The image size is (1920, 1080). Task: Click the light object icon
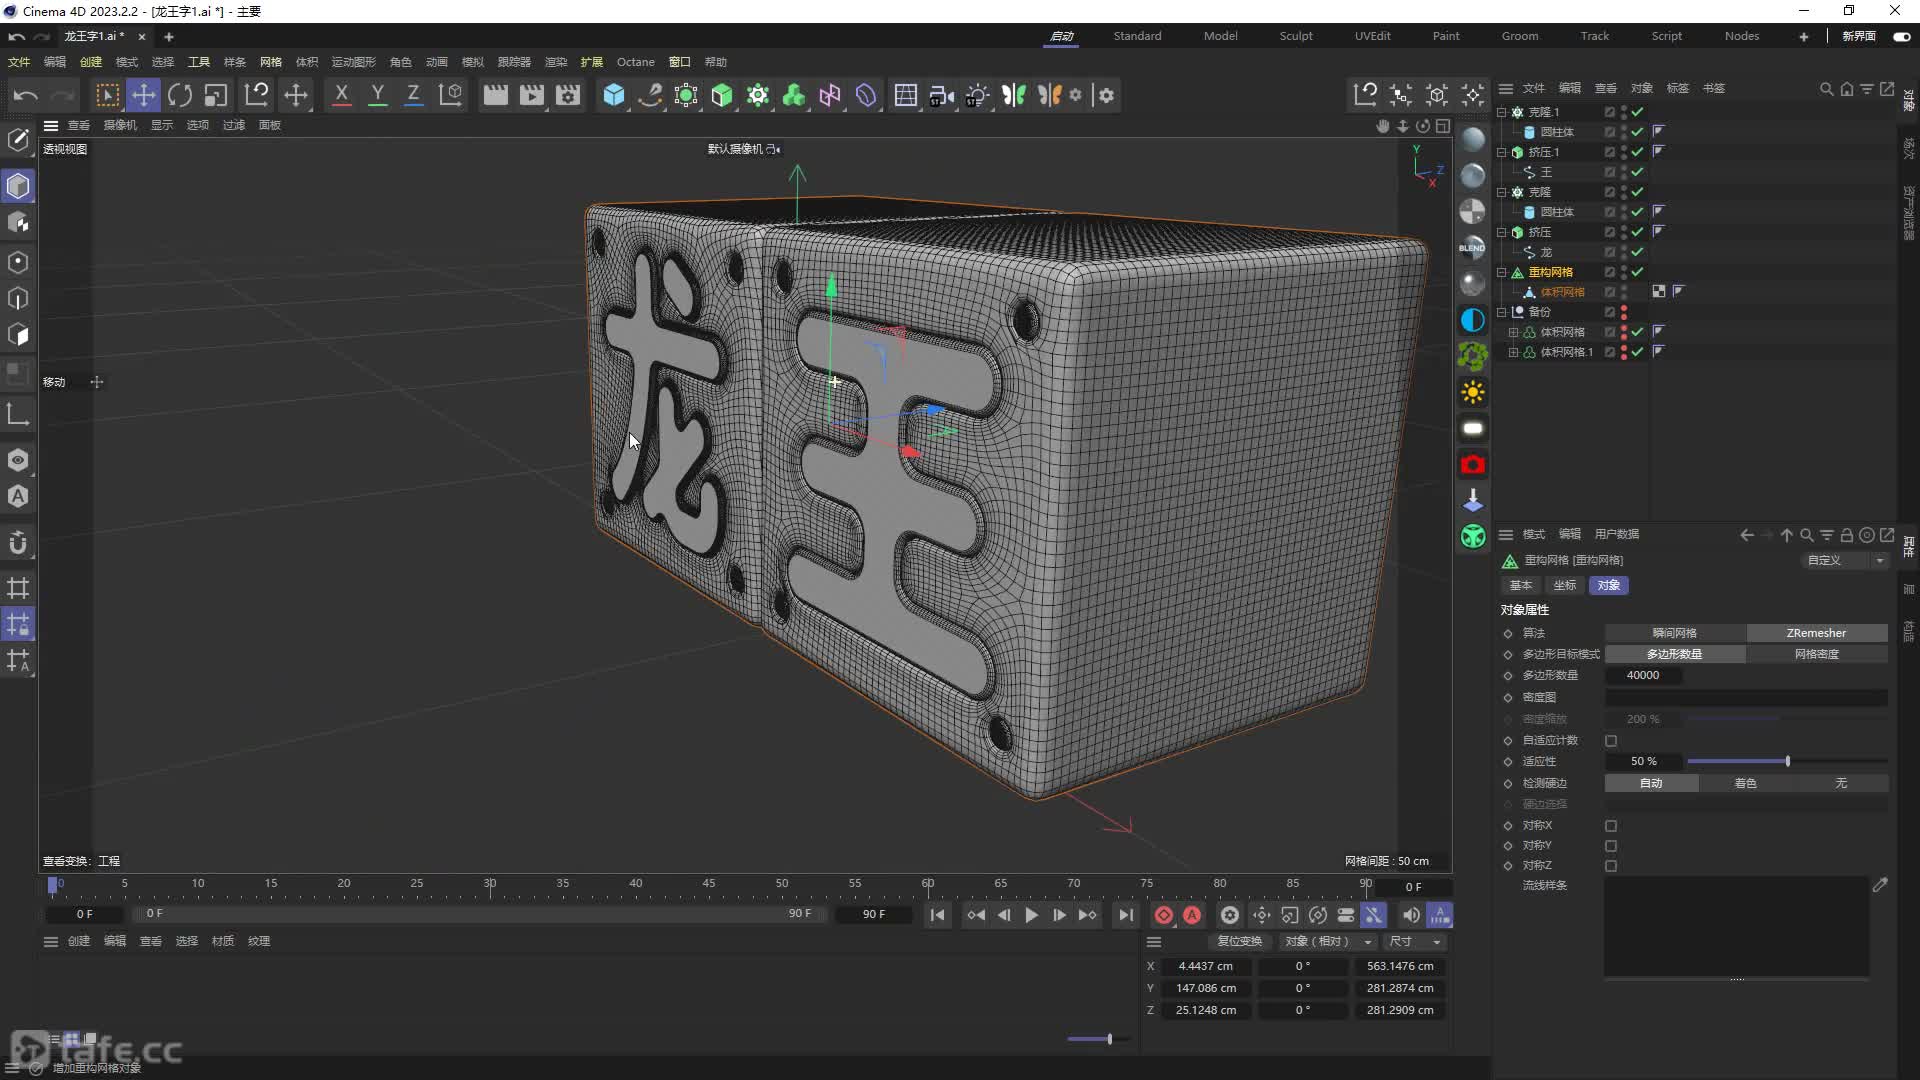click(x=977, y=95)
